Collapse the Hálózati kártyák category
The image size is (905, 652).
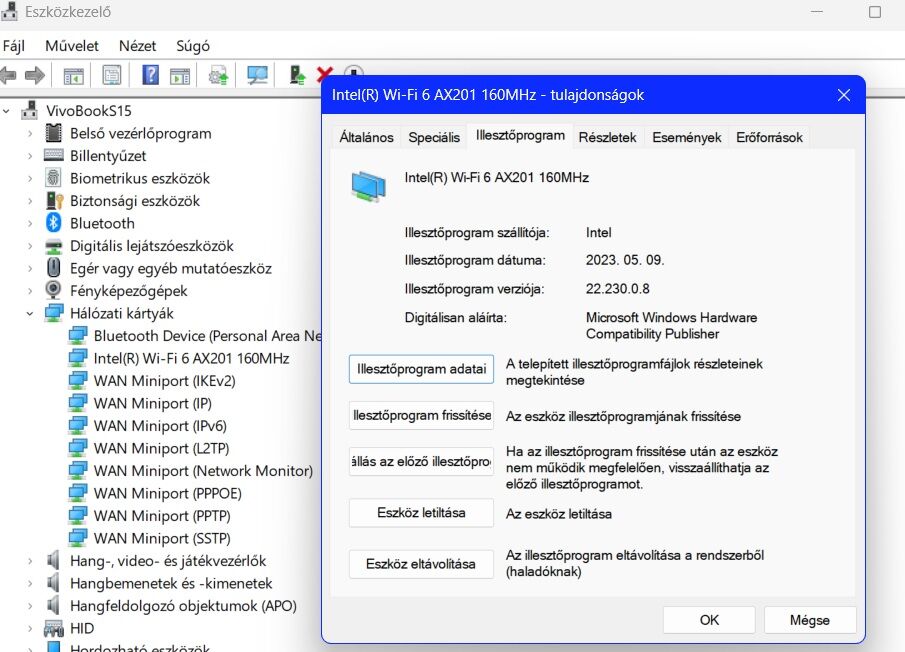[29, 313]
